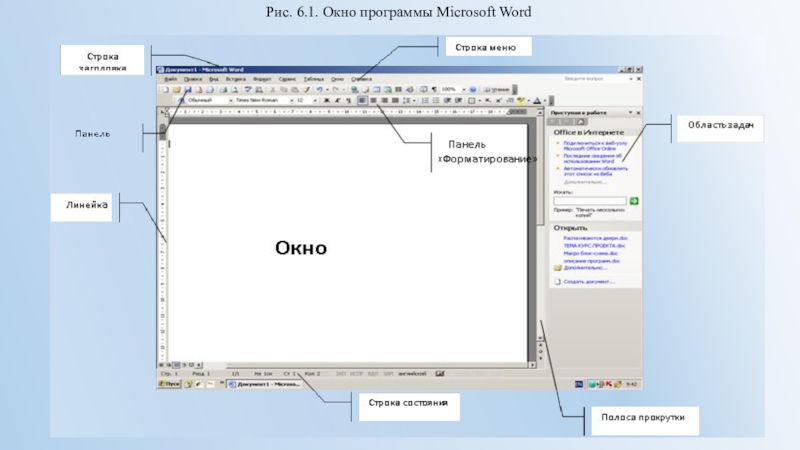
Task: Click the Bulleted list icon
Action: click(x=436, y=101)
